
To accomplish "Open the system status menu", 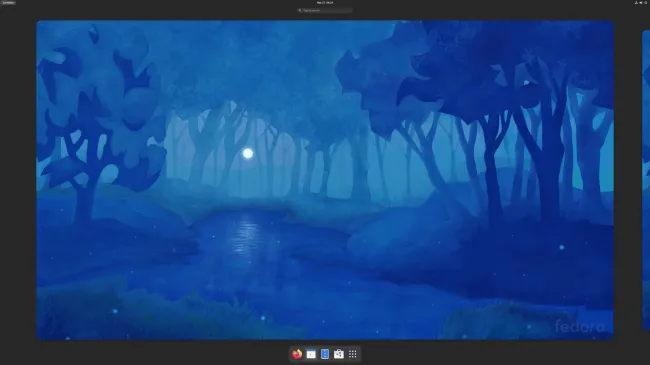I will pos(641,2).
